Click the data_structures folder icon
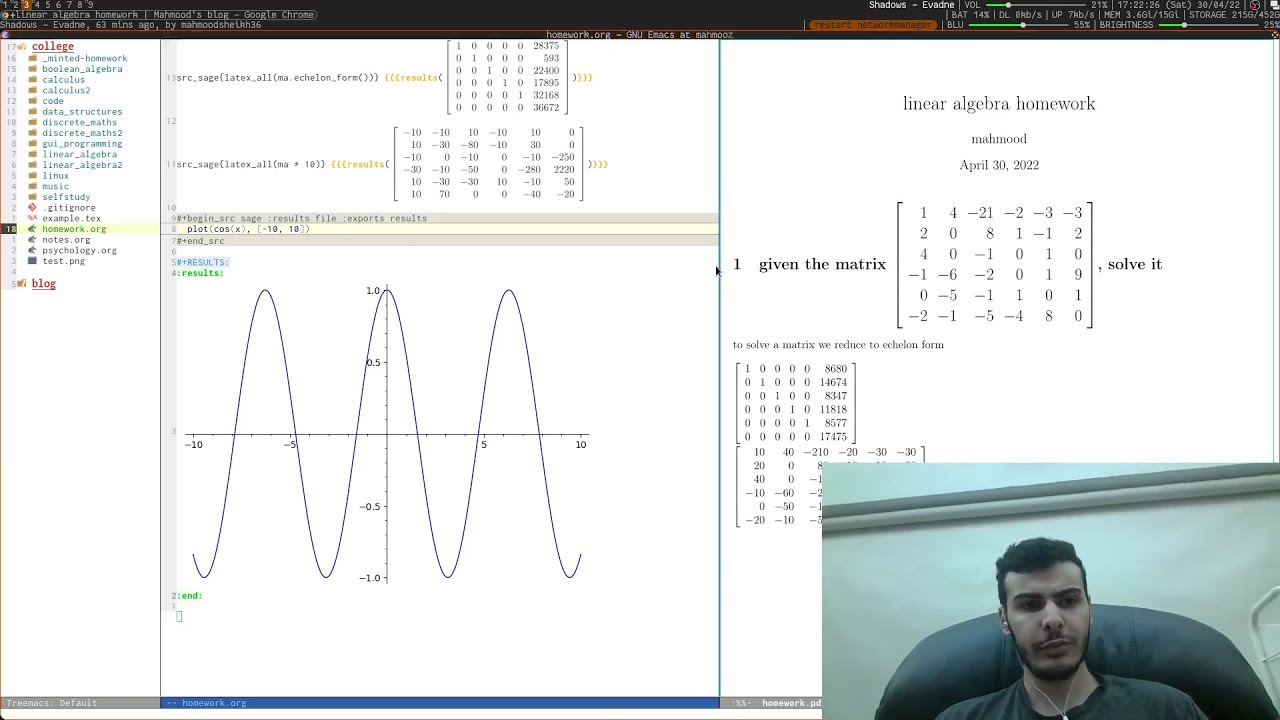This screenshot has height=720, width=1280. [33, 112]
